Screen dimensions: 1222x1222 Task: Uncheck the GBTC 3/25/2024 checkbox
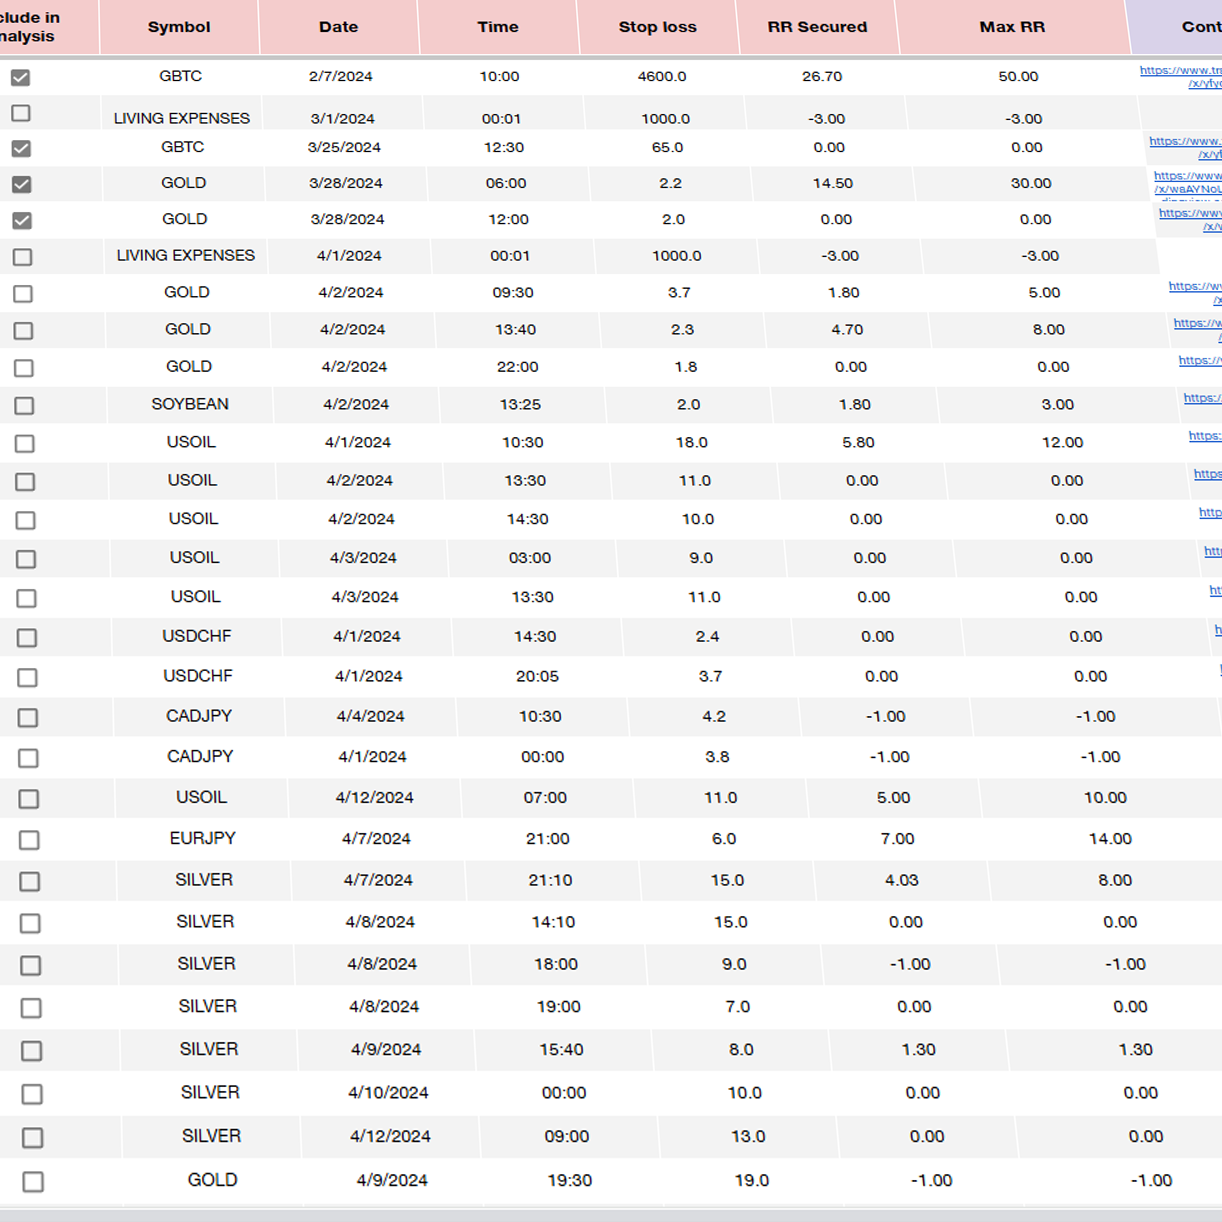(21, 148)
